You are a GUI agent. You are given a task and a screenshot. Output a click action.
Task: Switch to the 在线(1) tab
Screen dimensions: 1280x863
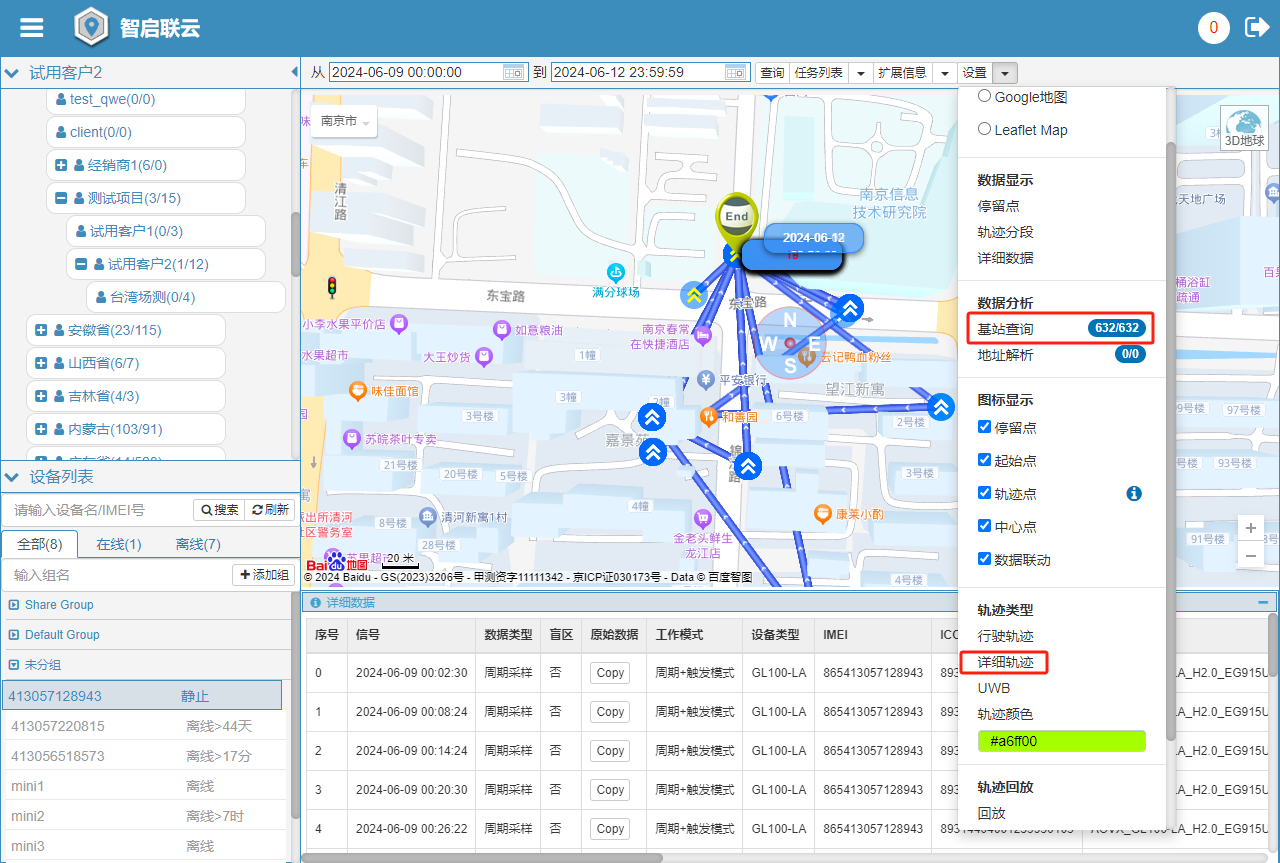point(118,544)
